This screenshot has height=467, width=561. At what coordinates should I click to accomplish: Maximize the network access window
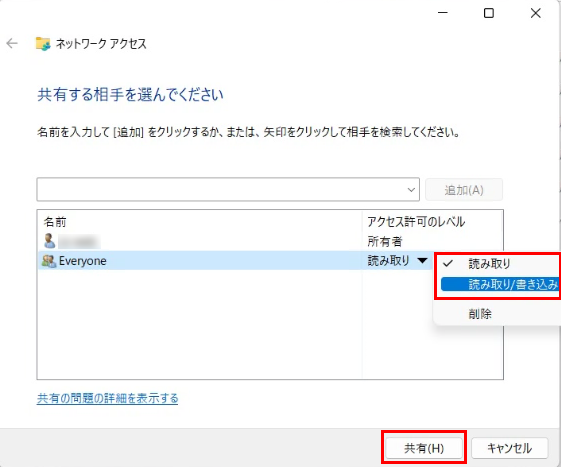[x=489, y=13]
